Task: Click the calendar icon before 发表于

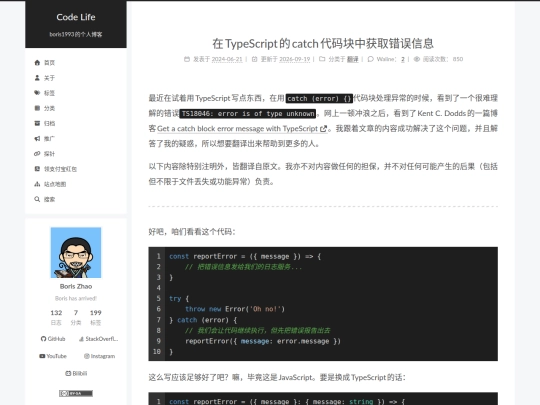Action: click(187, 59)
